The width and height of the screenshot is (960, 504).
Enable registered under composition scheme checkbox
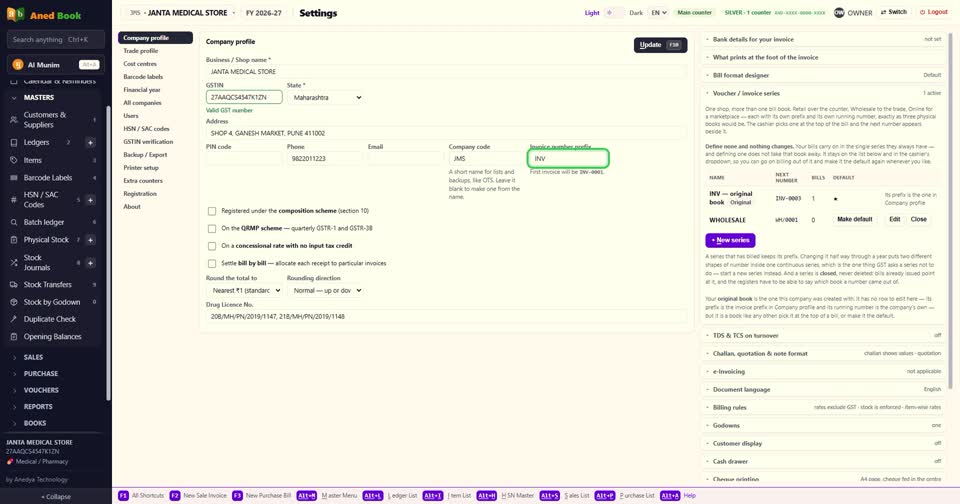212,211
